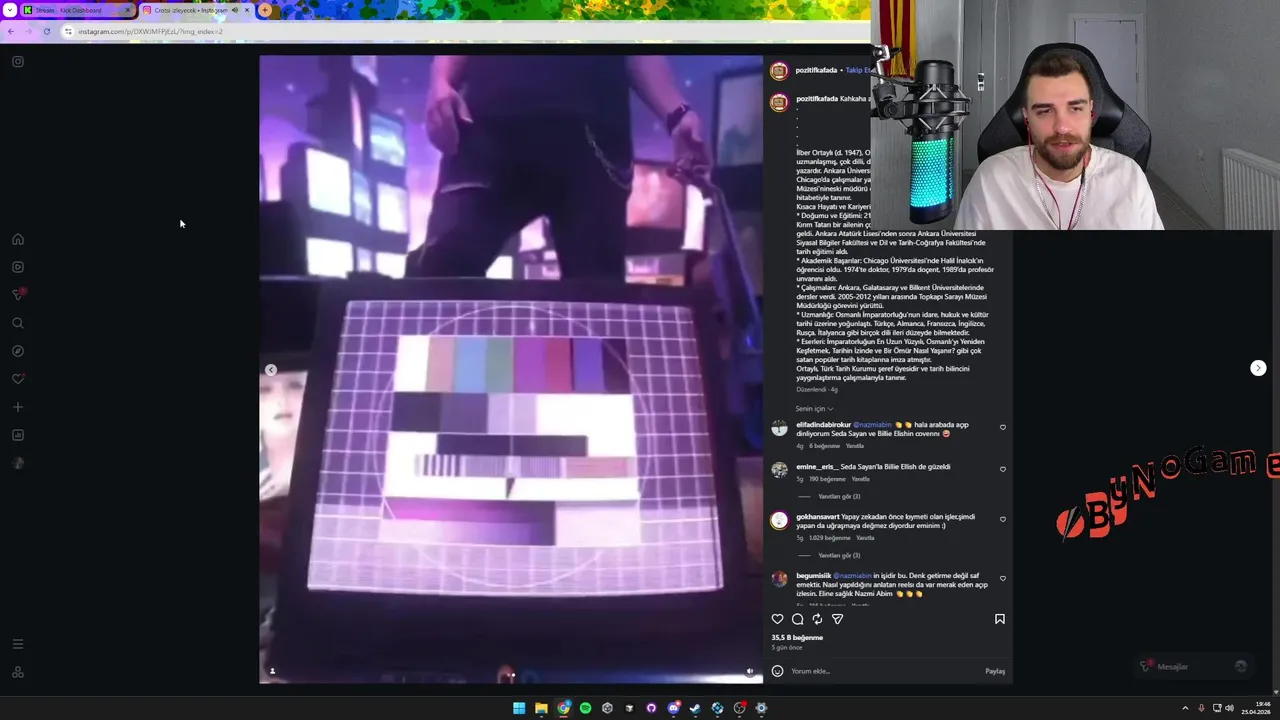Mute the Instagram tab audio indicator

(x=235, y=10)
